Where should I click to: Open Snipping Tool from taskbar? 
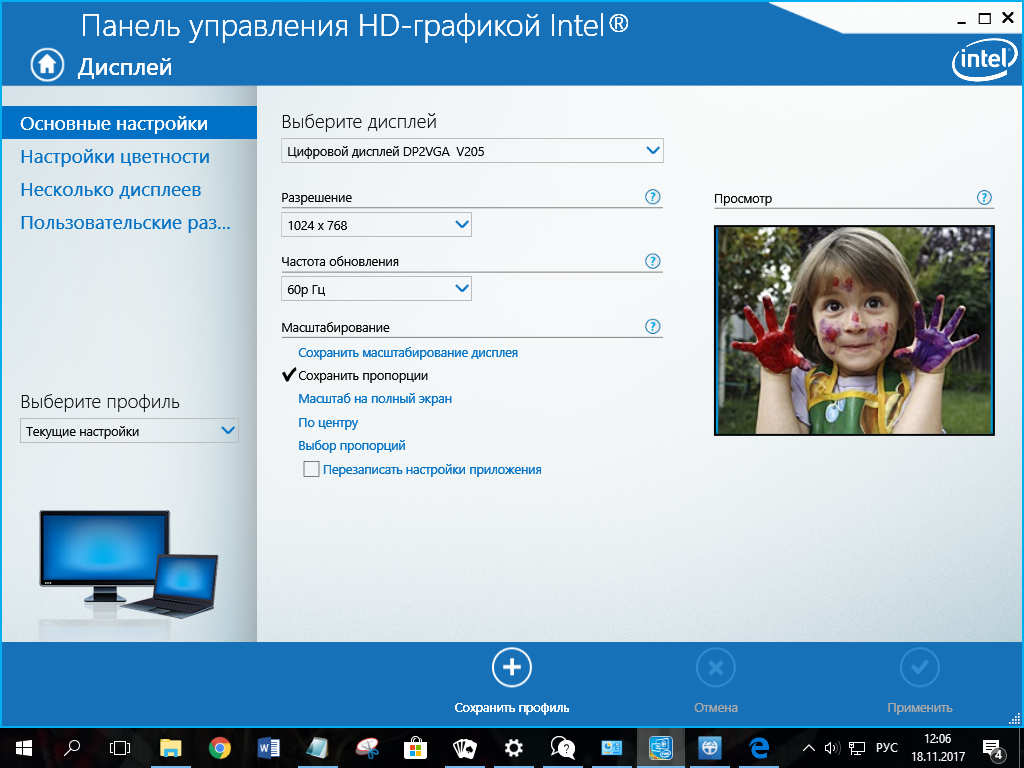point(367,748)
